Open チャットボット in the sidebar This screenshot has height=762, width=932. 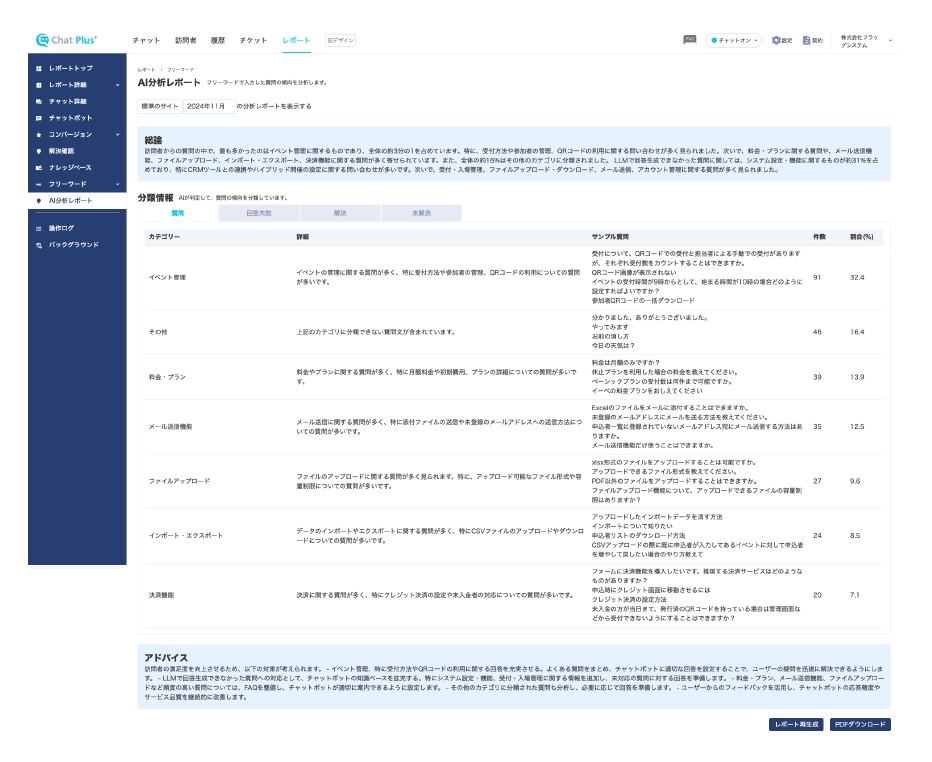70,118
